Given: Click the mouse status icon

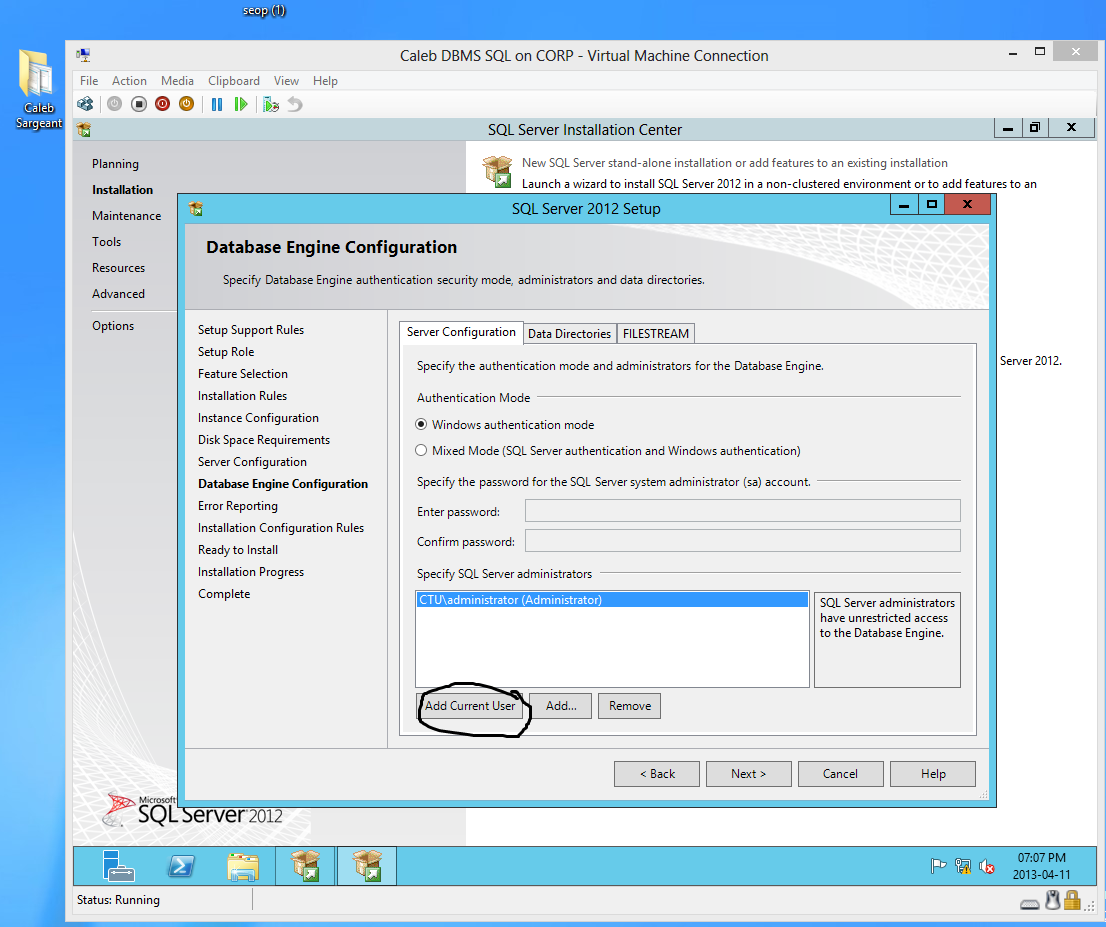Looking at the screenshot, I should [1053, 900].
